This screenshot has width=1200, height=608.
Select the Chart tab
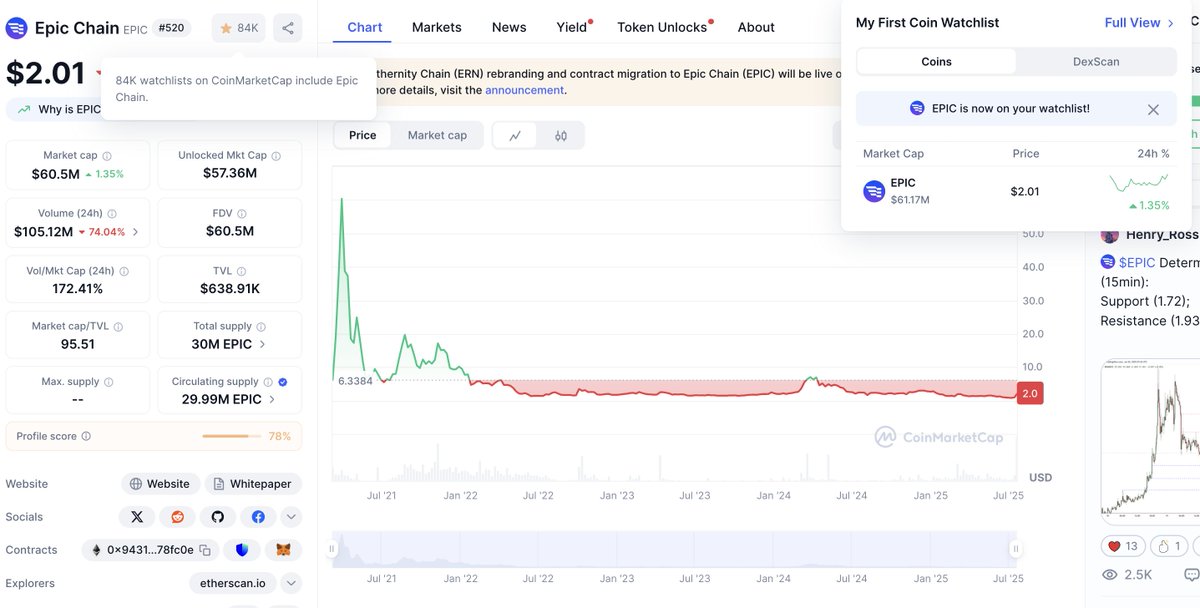(x=365, y=27)
